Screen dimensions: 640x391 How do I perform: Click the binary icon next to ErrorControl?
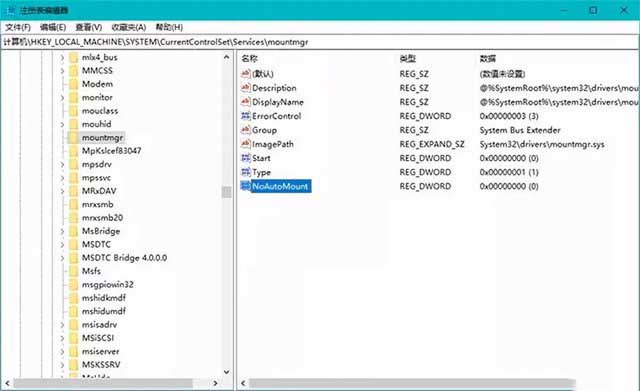(245, 116)
